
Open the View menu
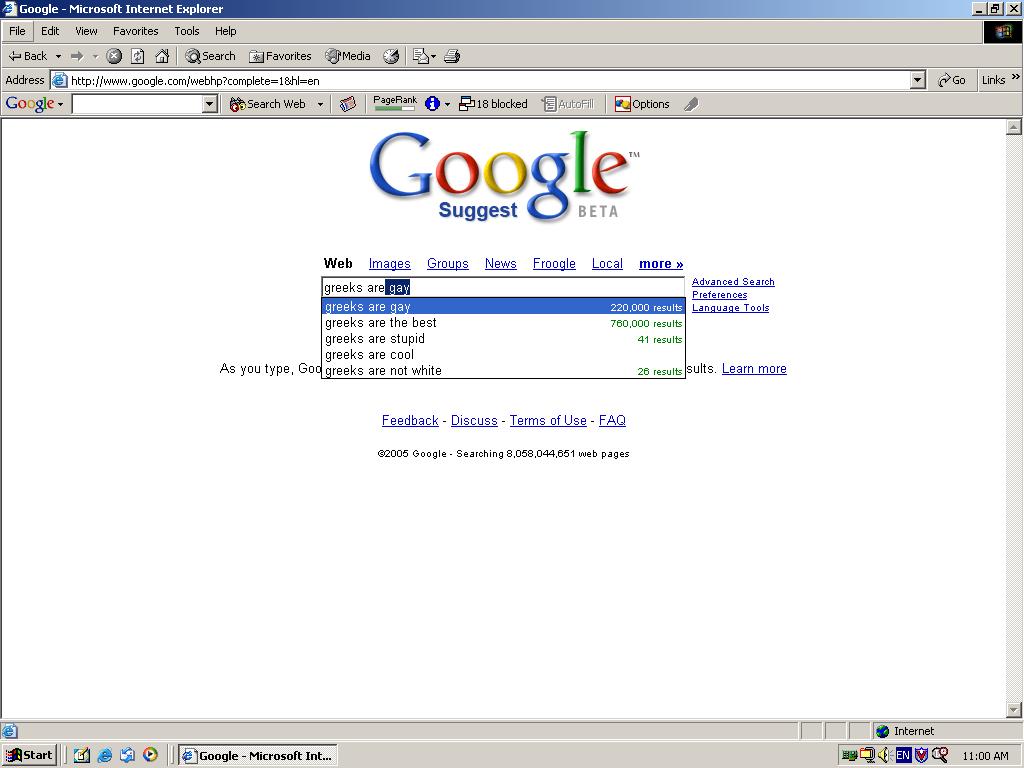86,31
